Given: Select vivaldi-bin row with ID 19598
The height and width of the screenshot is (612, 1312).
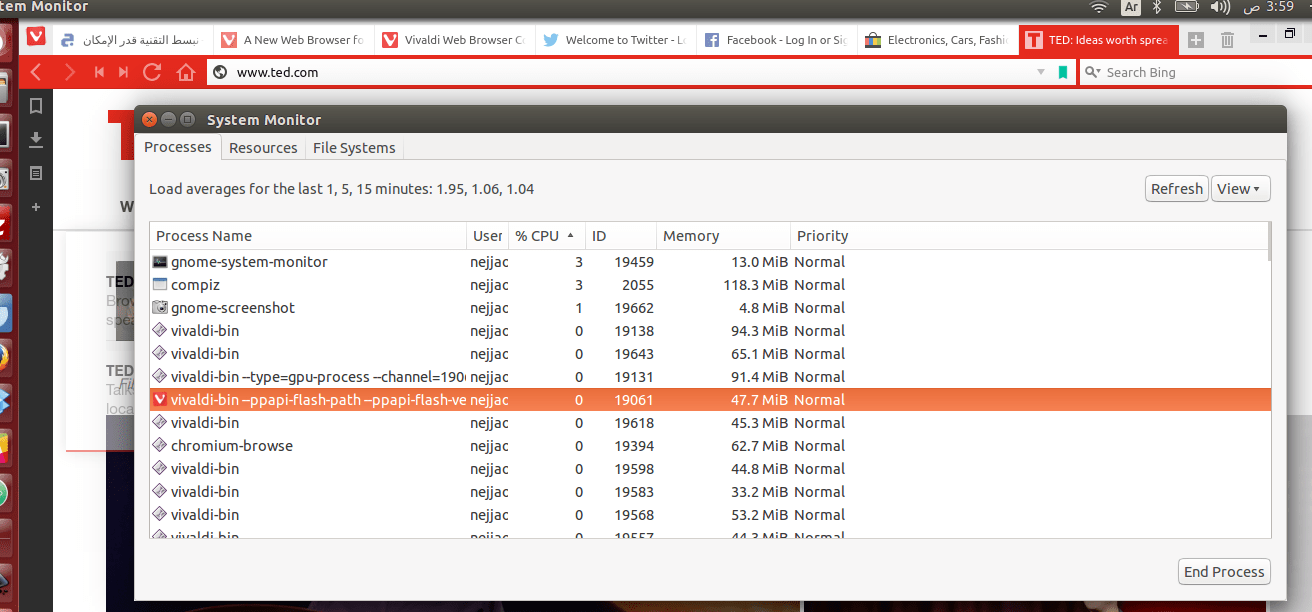Looking at the screenshot, I should pyautogui.click(x=708, y=469).
